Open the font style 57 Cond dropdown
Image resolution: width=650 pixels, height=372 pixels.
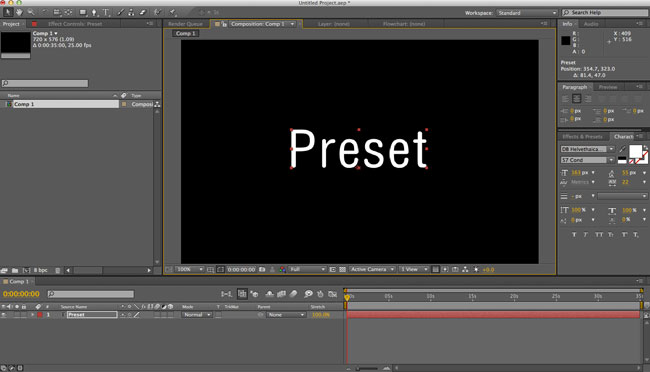pyautogui.click(x=587, y=160)
